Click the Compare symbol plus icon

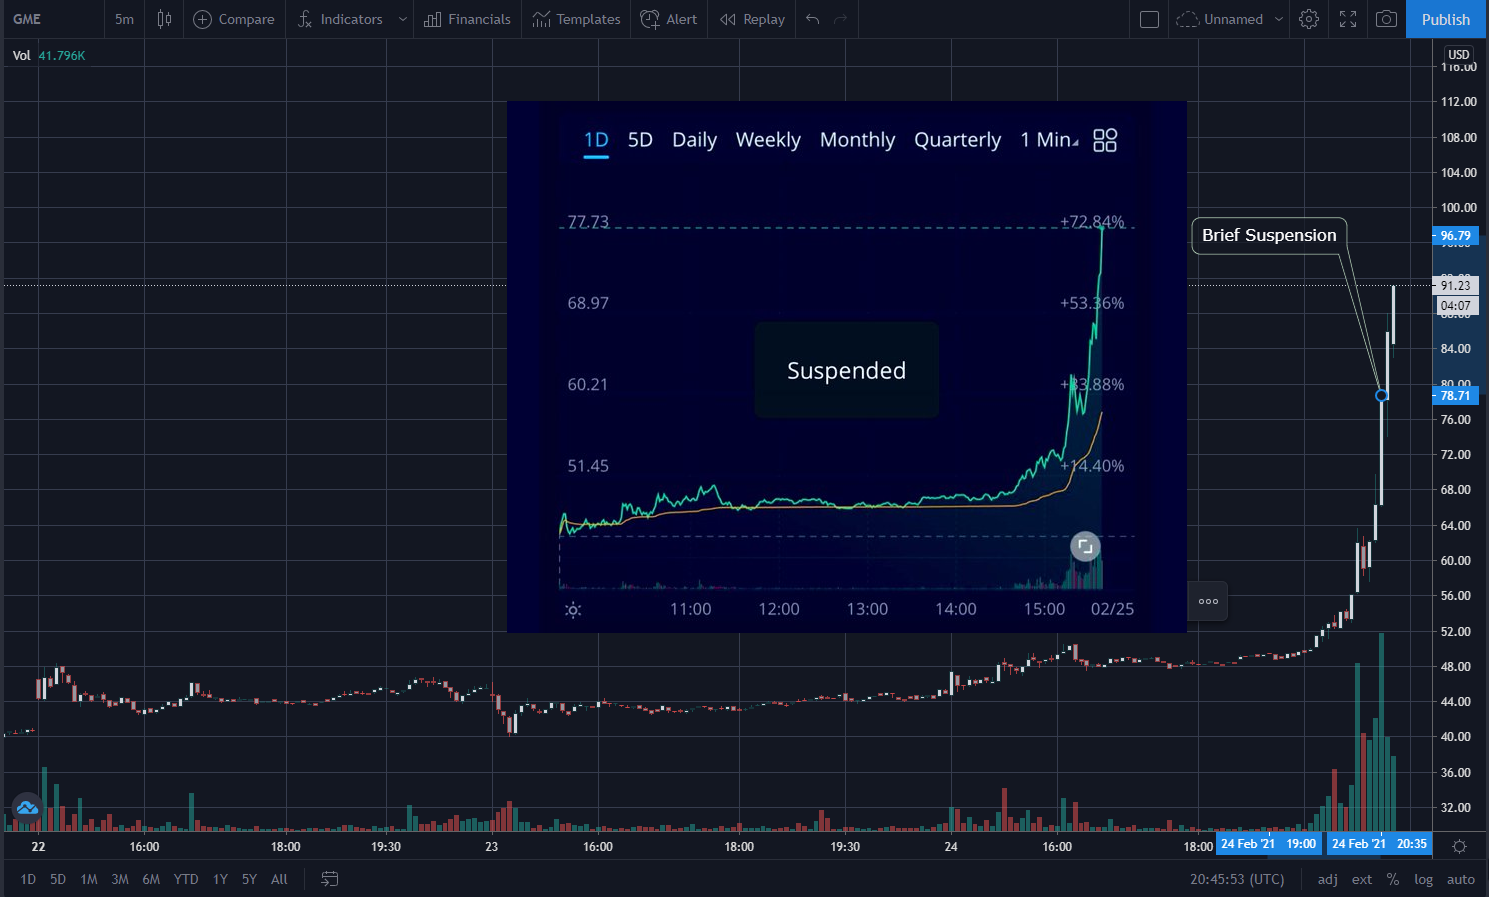click(x=202, y=19)
